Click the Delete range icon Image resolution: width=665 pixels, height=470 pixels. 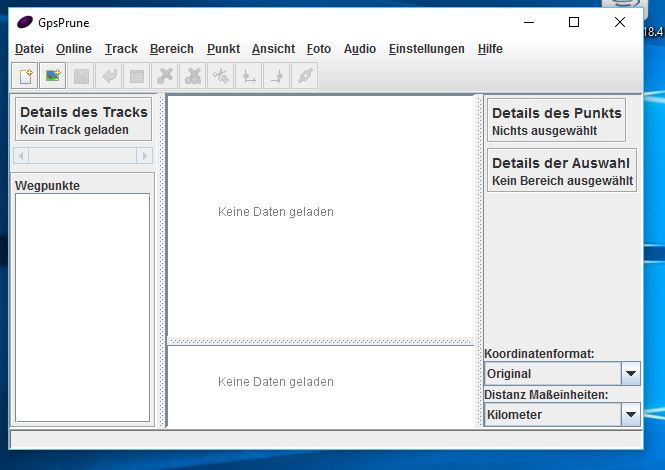point(193,76)
